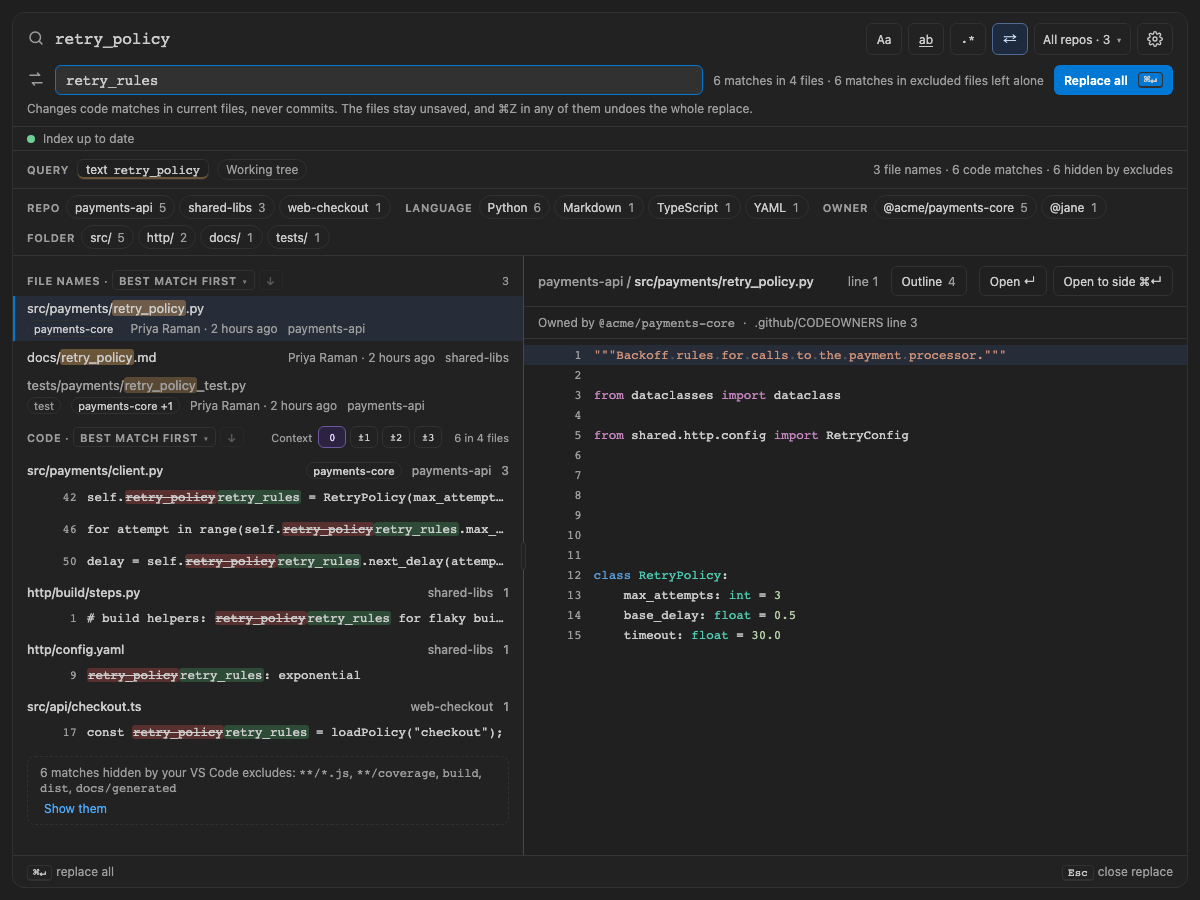Set context lines to 0
1200x900 pixels.
332,438
